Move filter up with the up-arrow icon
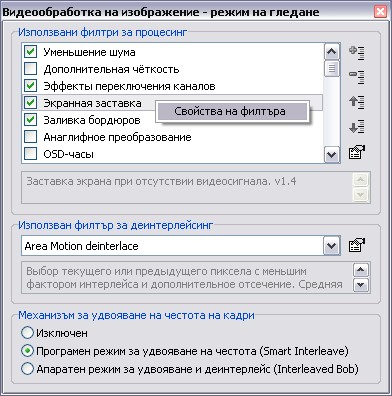392x396 pixels. pos(357,102)
